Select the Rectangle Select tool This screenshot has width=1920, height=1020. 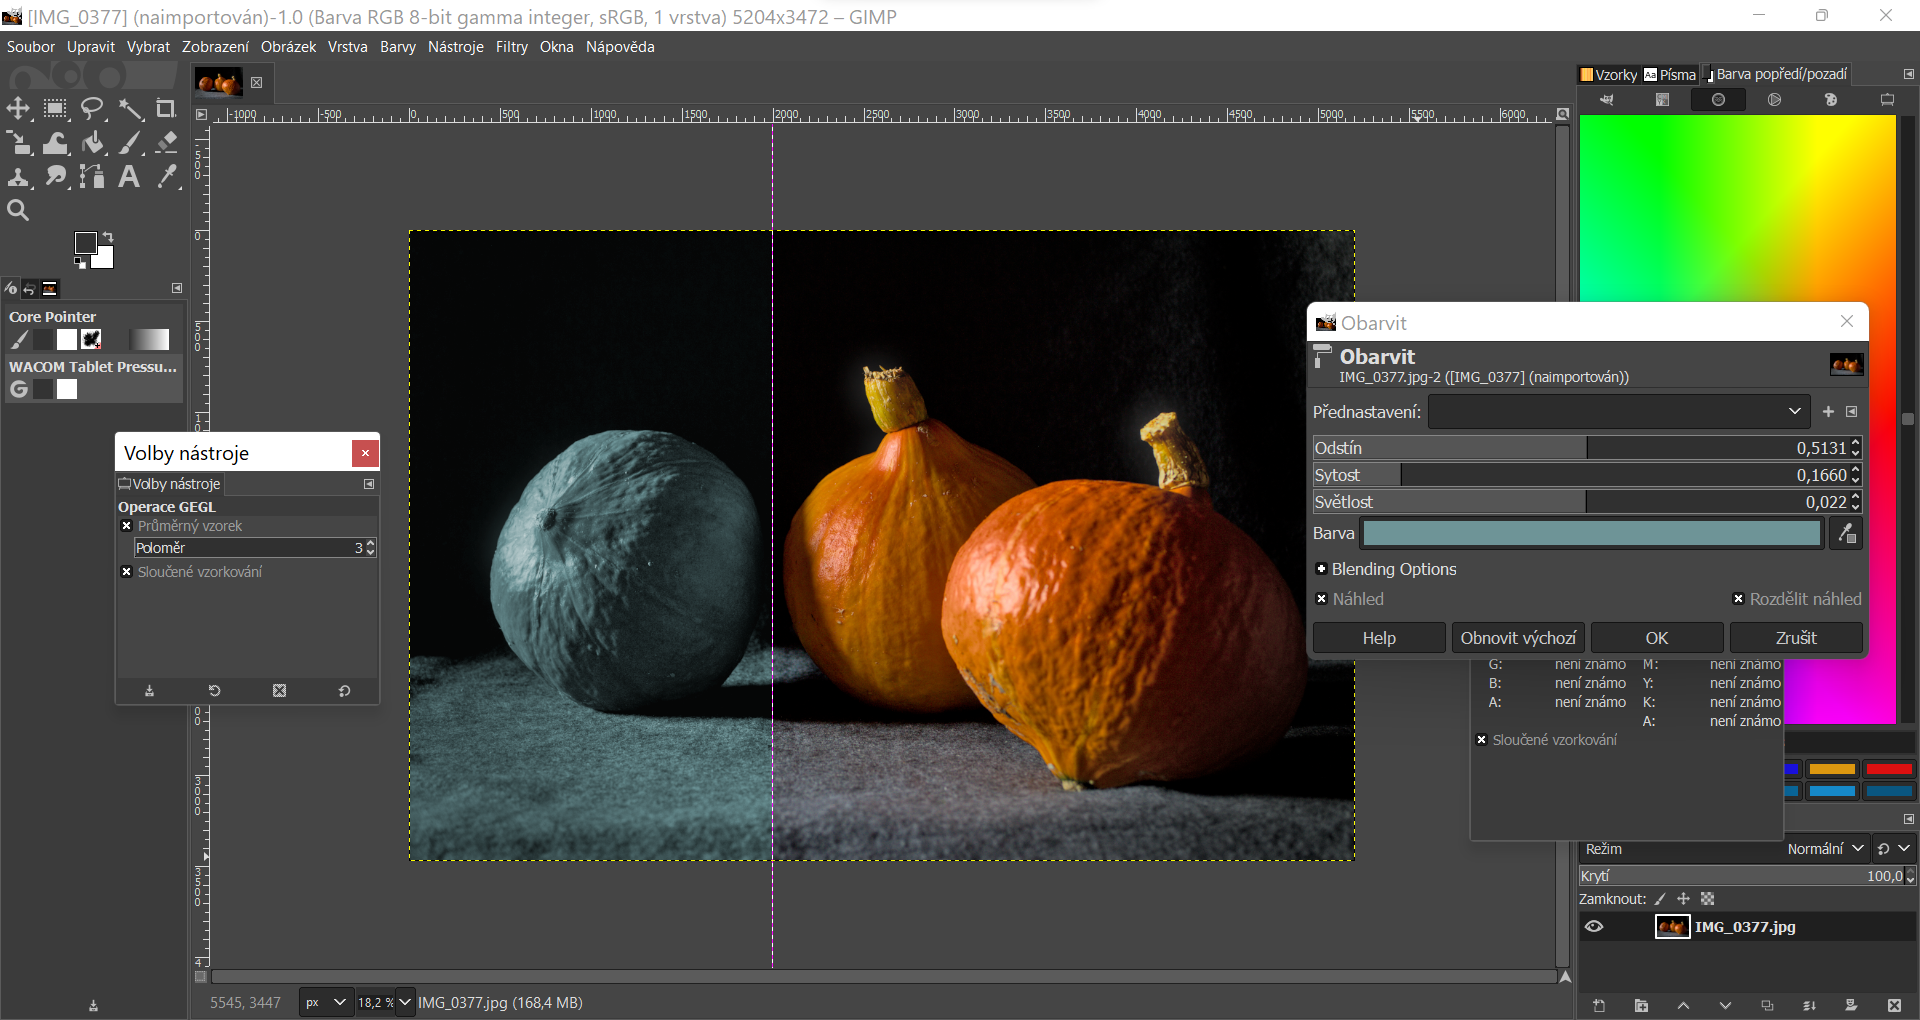(55, 109)
